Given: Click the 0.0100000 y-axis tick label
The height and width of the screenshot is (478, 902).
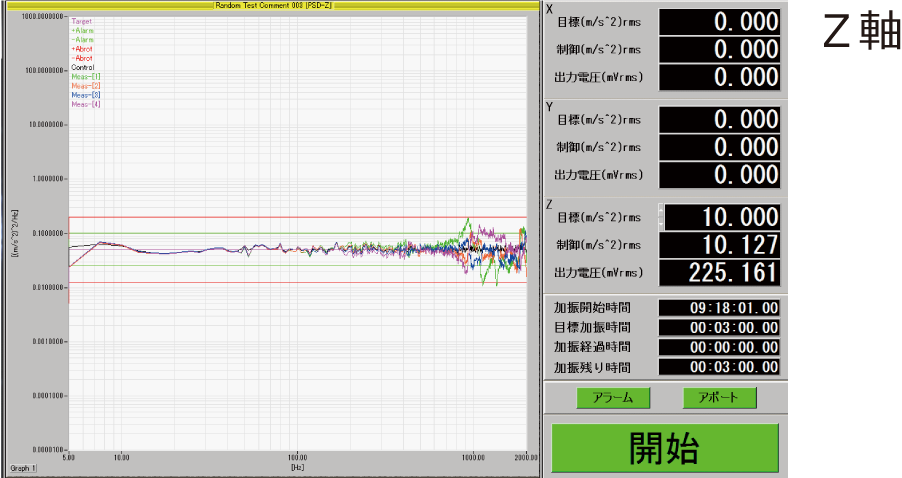Looking at the screenshot, I should tap(48, 287).
